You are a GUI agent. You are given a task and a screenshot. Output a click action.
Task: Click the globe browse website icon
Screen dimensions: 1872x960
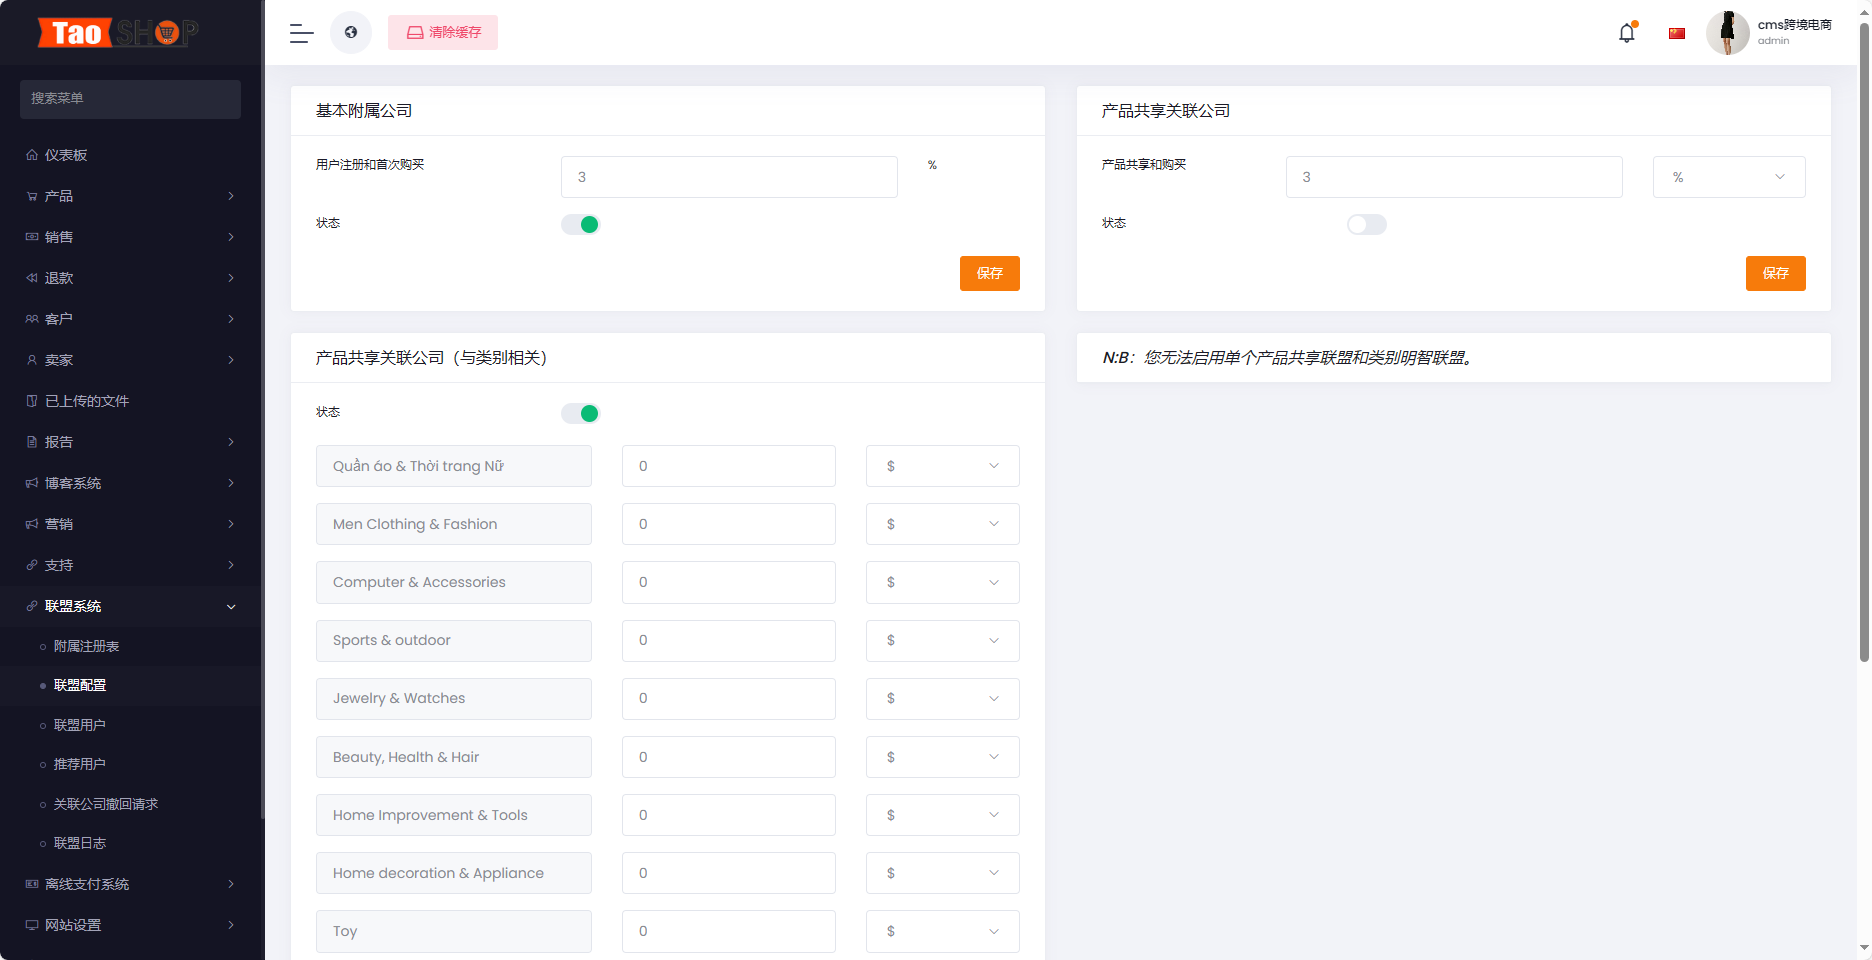(x=351, y=33)
